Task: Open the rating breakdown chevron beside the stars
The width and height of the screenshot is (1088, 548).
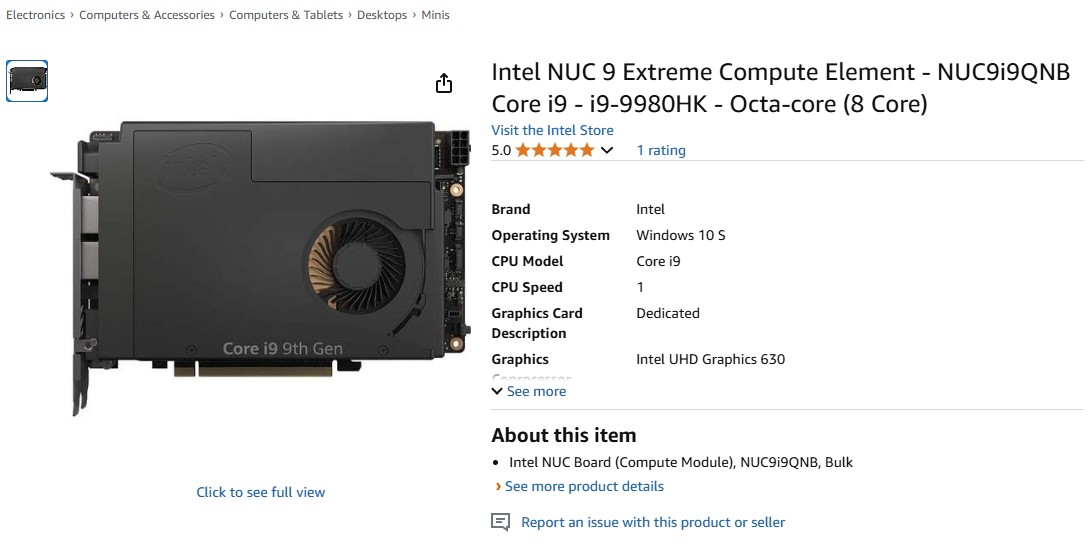Action: tap(606, 150)
